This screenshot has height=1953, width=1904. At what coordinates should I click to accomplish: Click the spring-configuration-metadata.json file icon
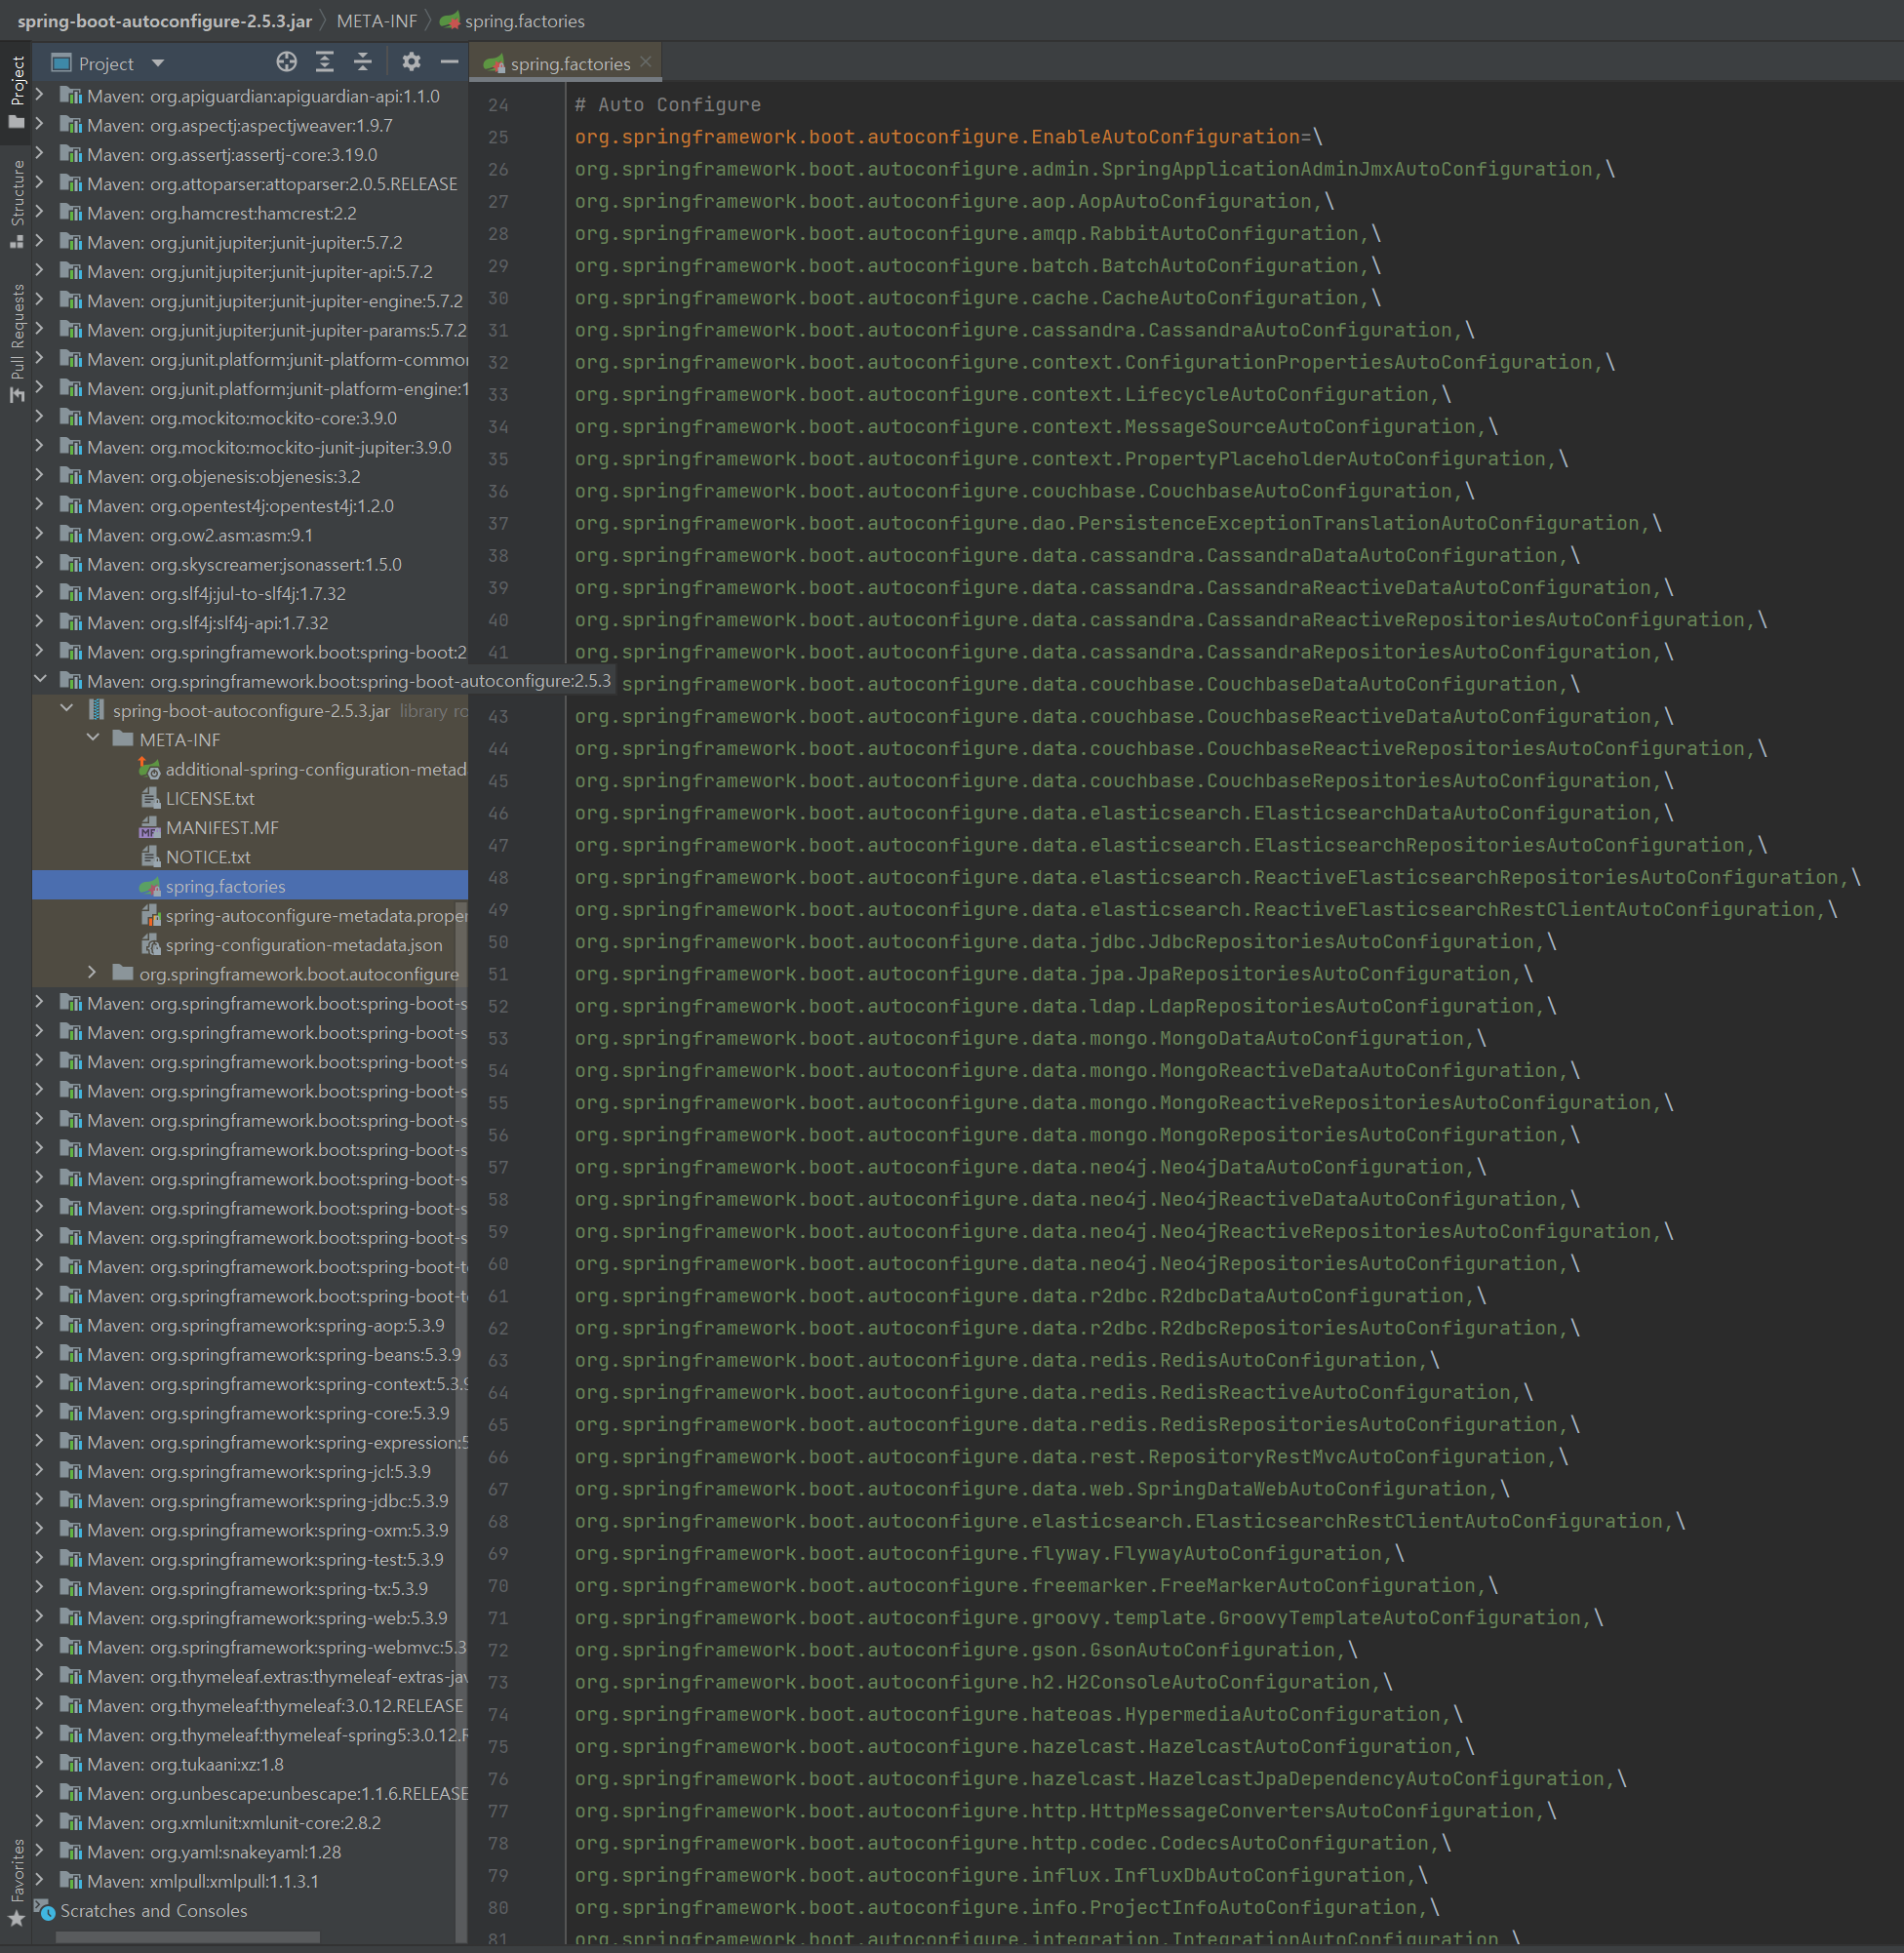tap(151, 944)
